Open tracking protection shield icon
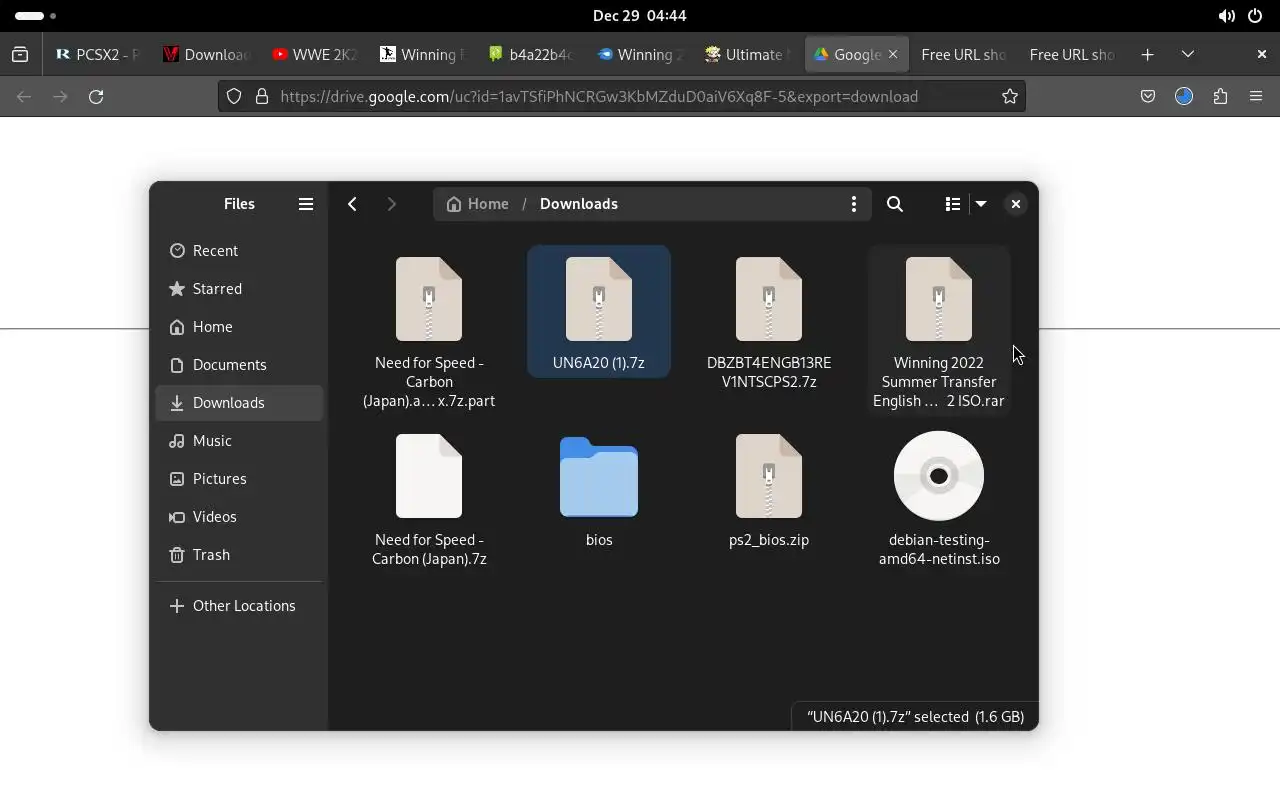This screenshot has width=1280, height=800. coord(233,97)
